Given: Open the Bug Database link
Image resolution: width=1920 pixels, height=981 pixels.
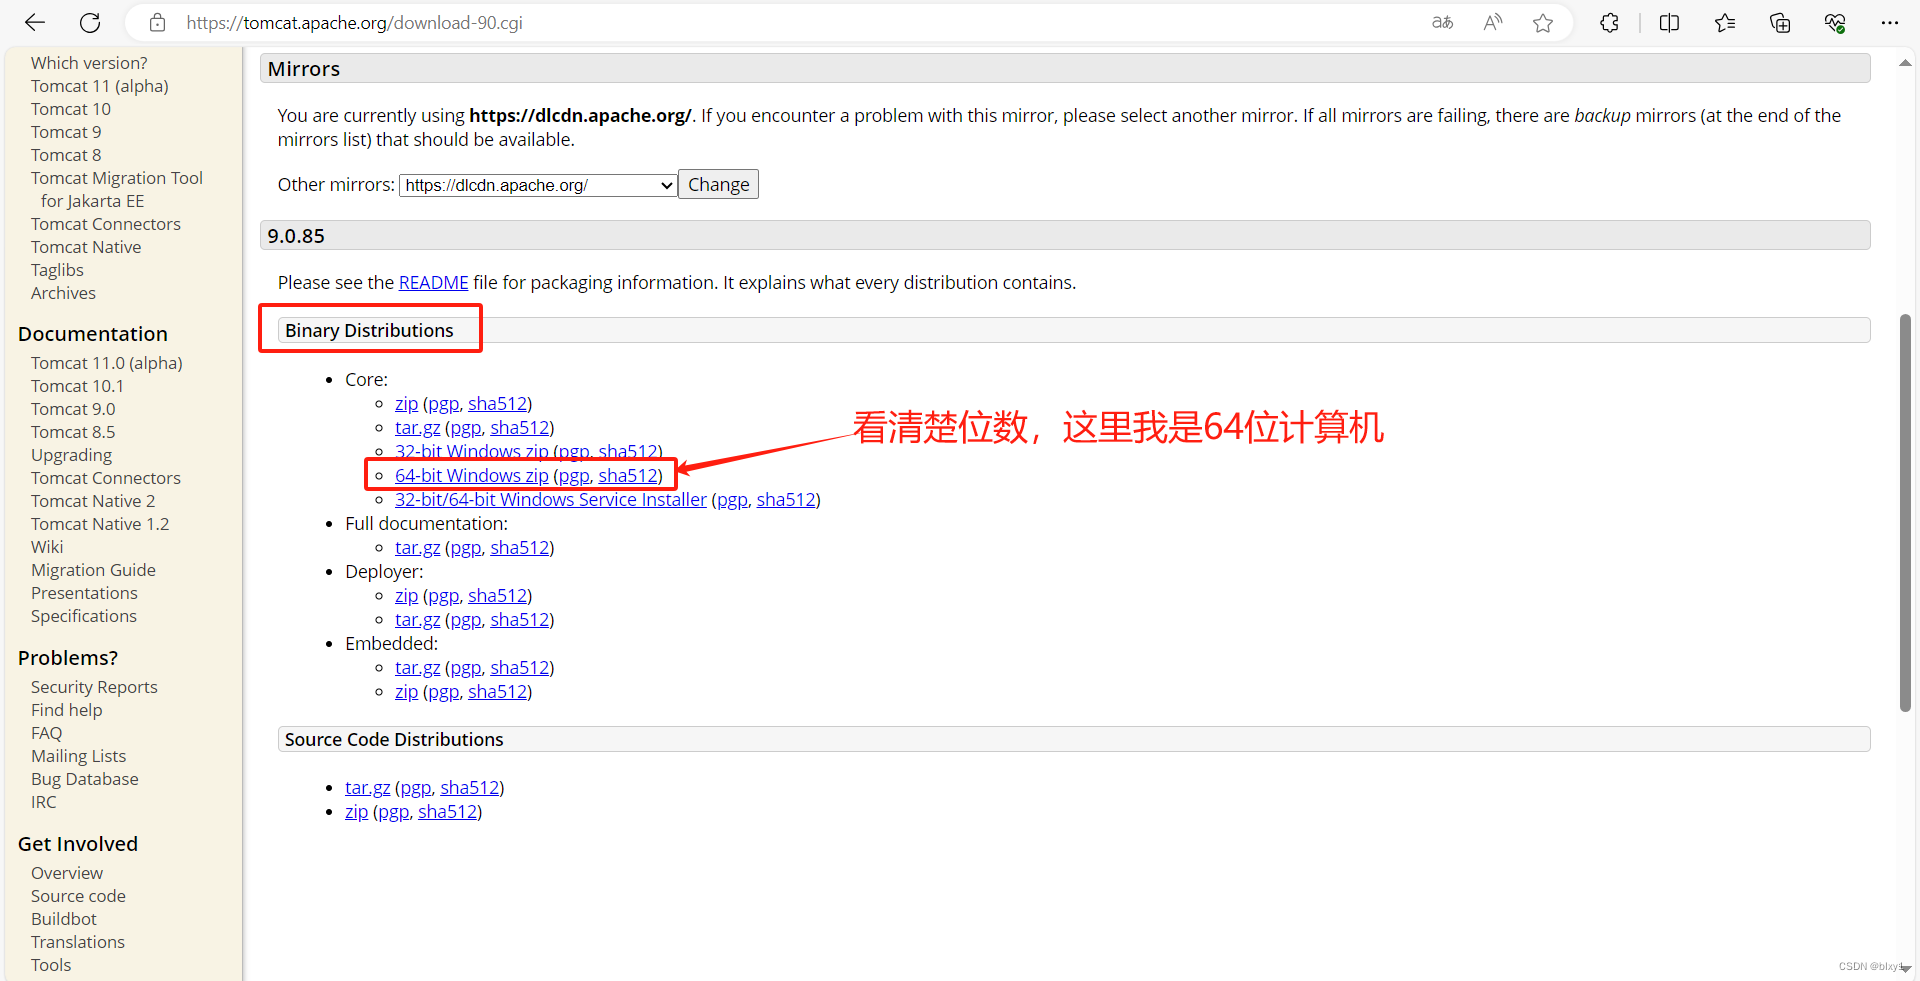Looking at the screenshot, I should (84, 778).
